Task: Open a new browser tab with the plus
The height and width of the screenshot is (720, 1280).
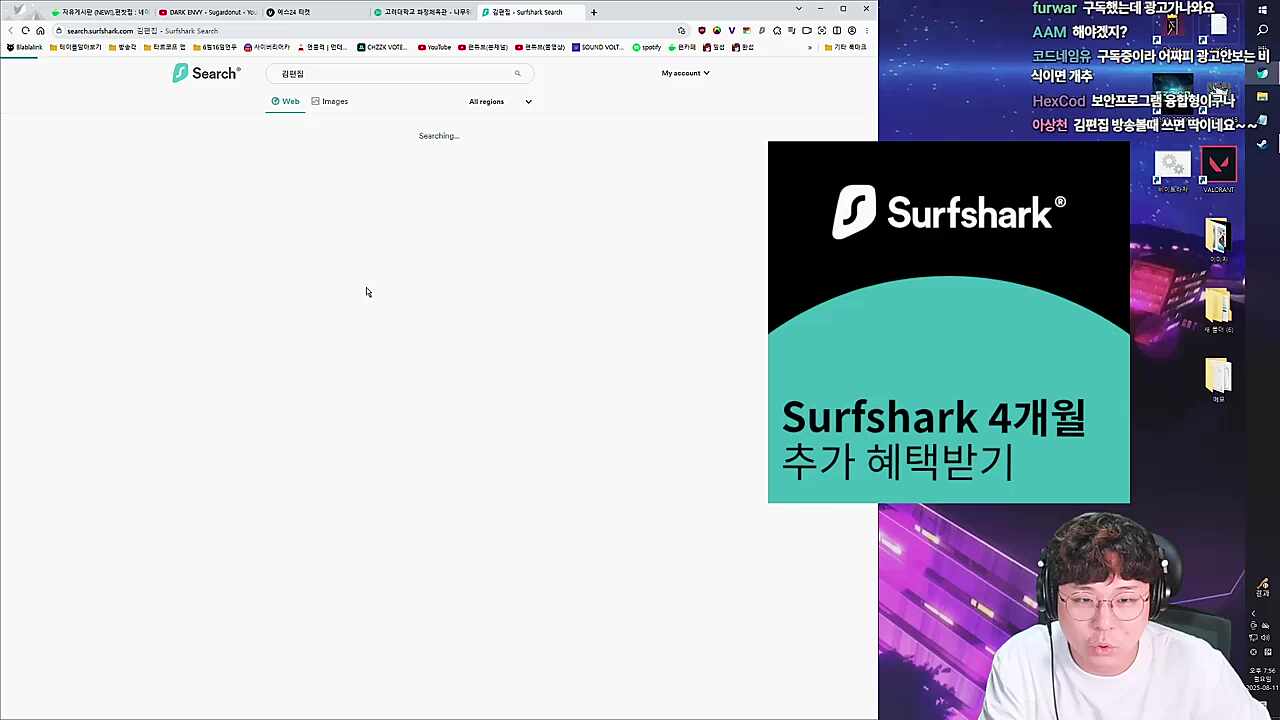Action: pyautogui.click(x=593, y=12)
